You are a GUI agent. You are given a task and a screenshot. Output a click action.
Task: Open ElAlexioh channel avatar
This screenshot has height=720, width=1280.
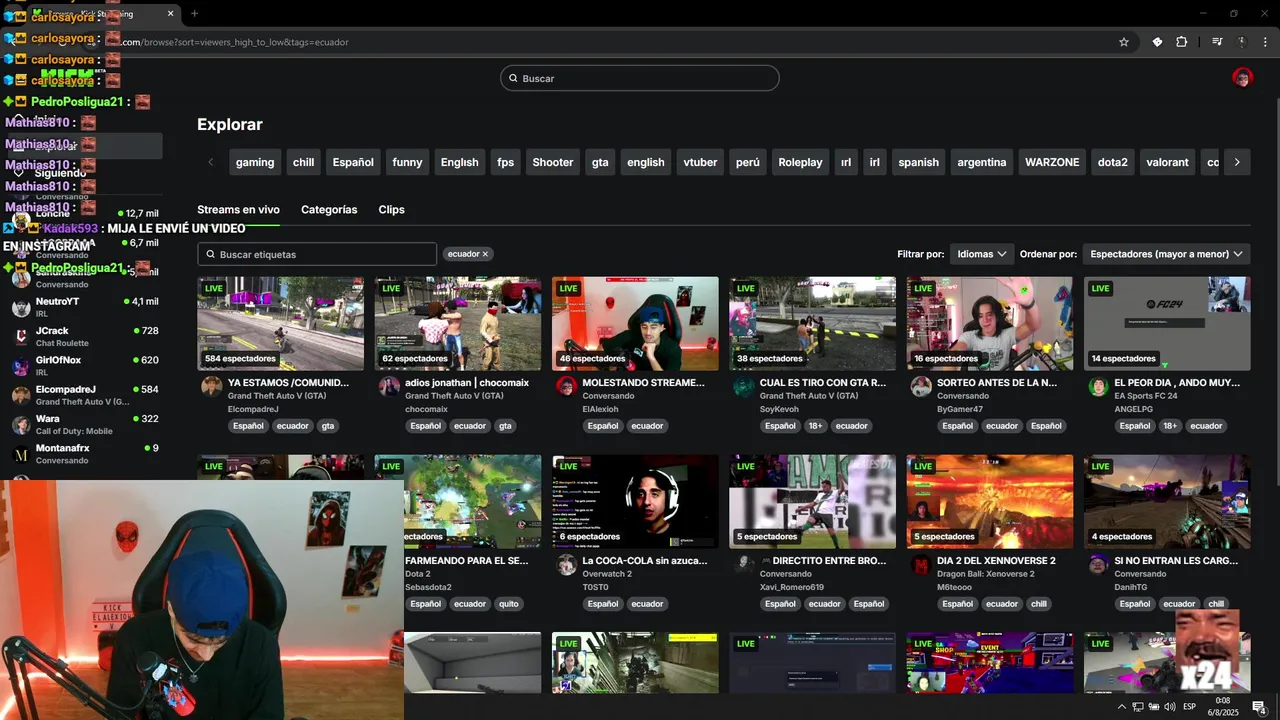[x=566, y=386]
